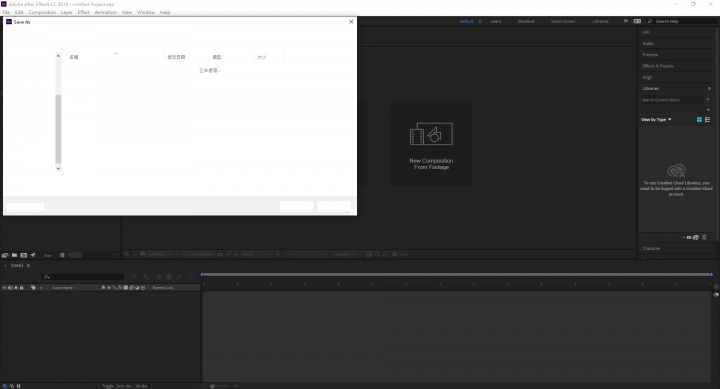Click solo column icon in timeline

click(16, 288)
